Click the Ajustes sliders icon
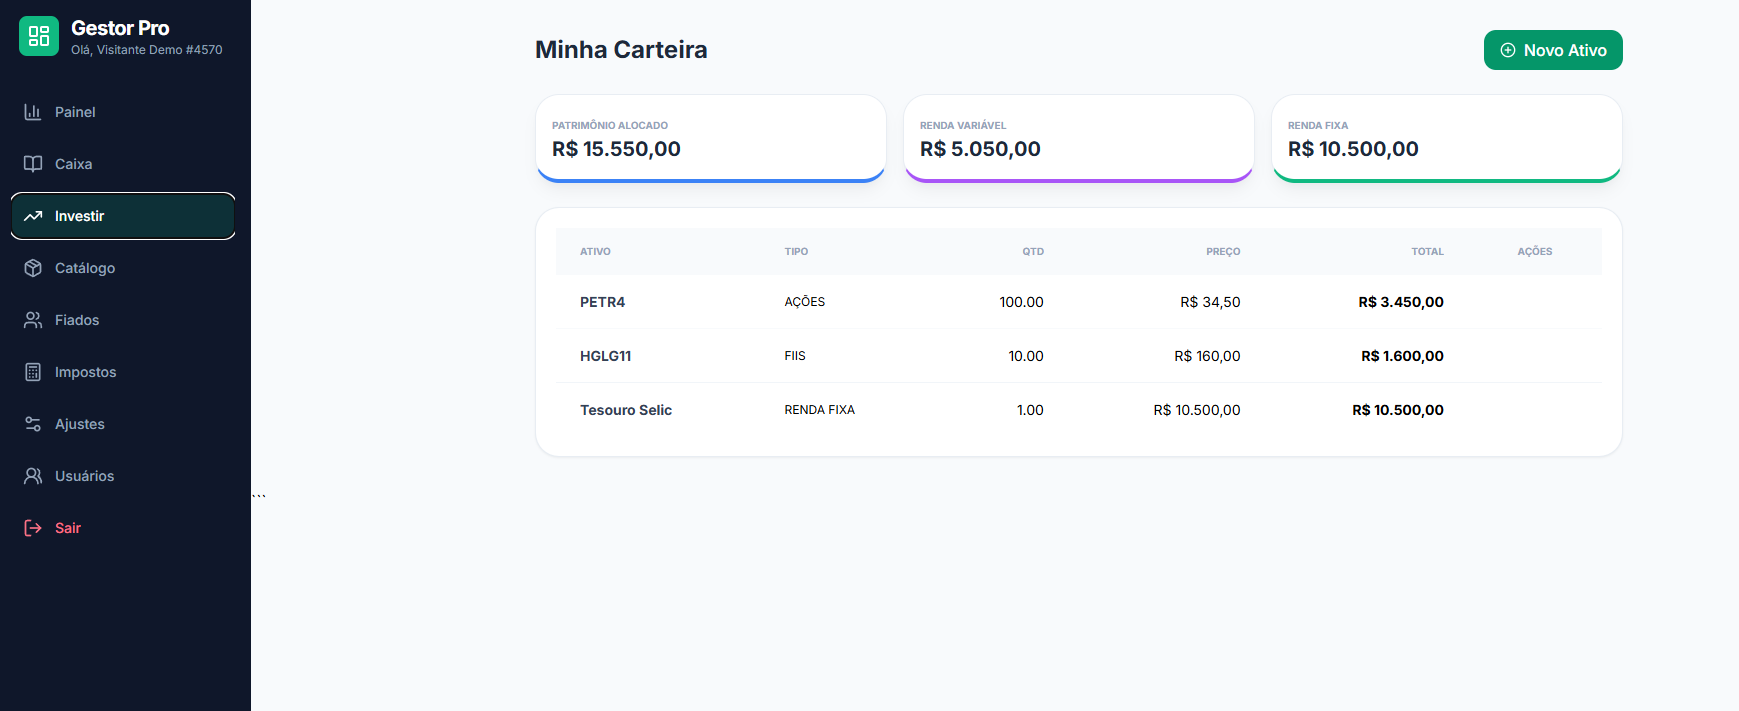Image resolution: width=1739 pixels, height=711 pixels. 33,424
